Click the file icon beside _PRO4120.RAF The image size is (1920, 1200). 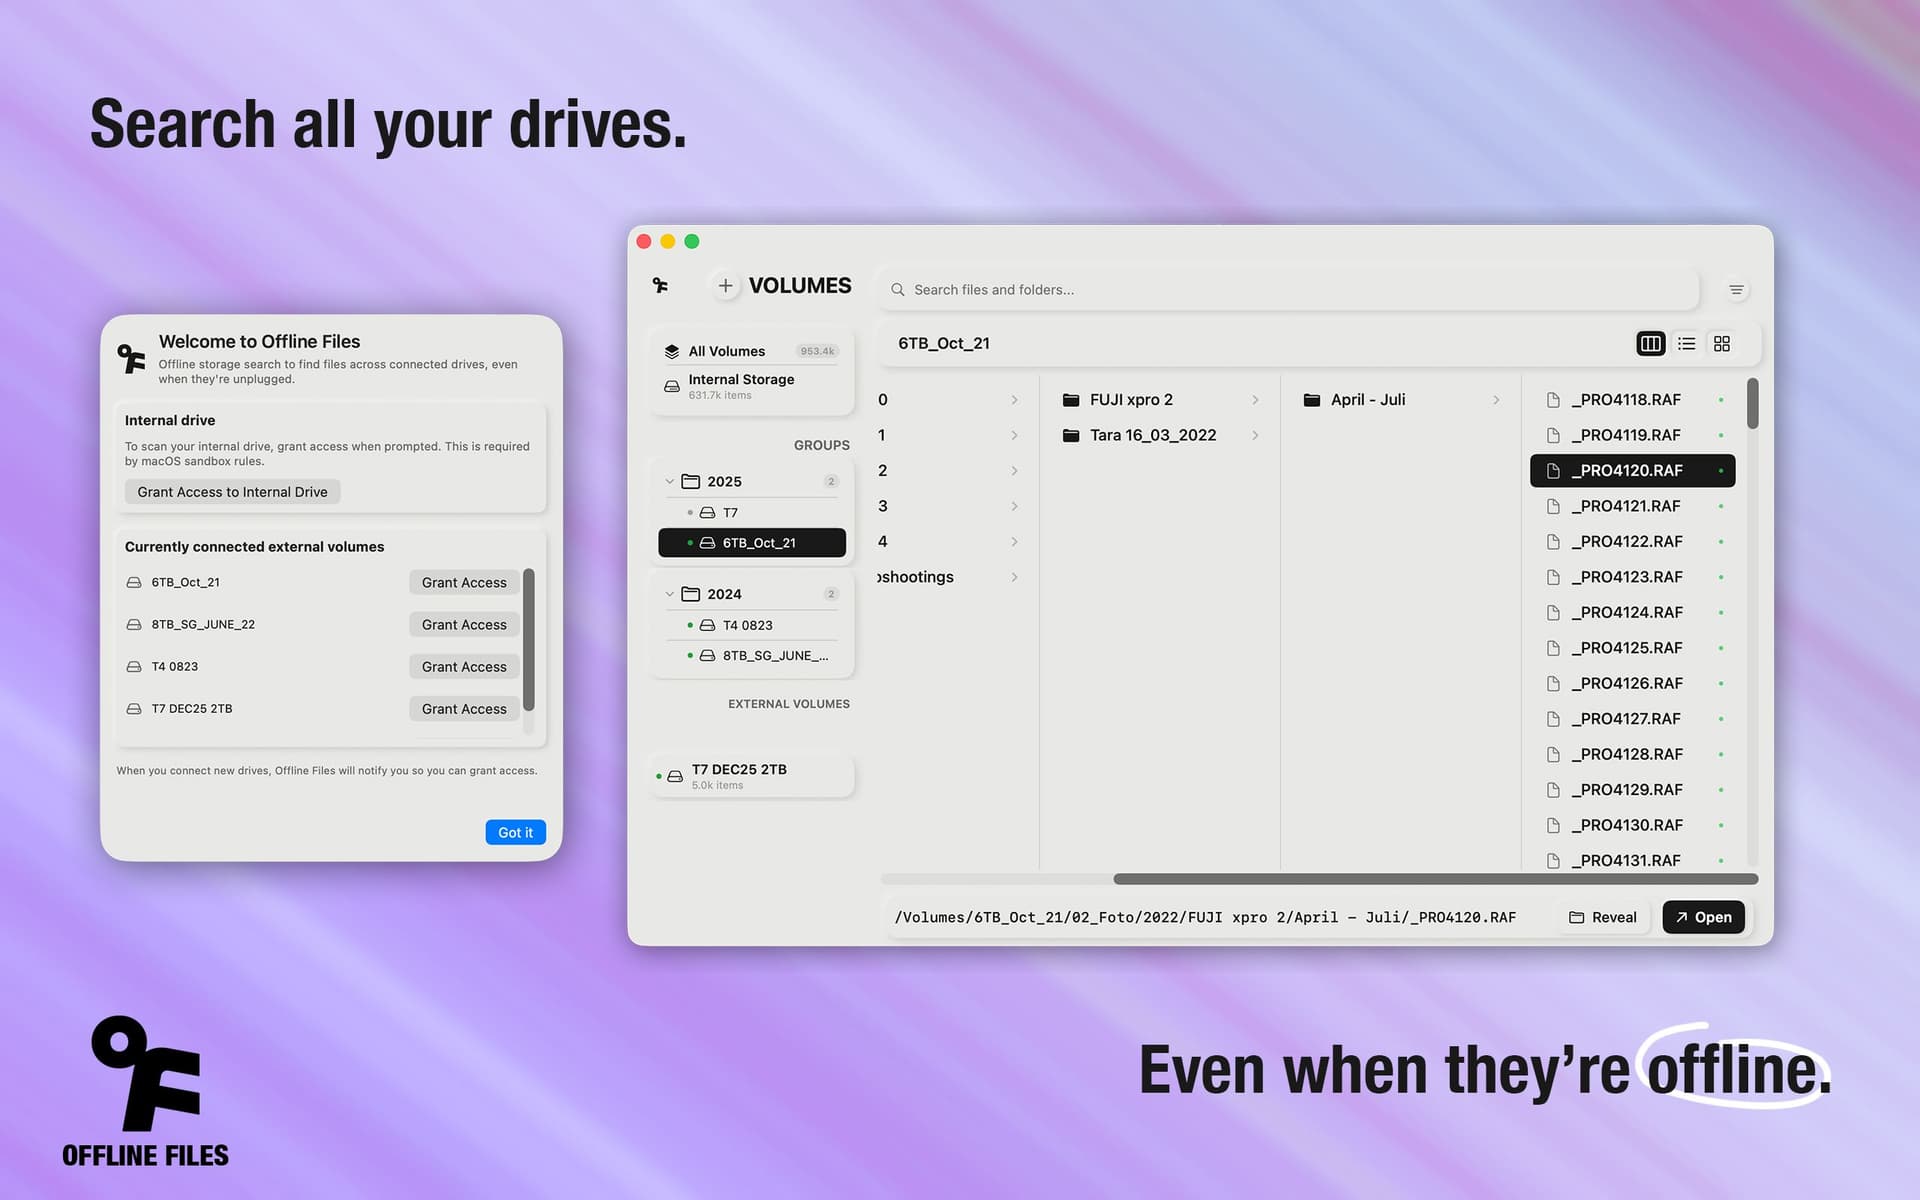[1552, 470]
